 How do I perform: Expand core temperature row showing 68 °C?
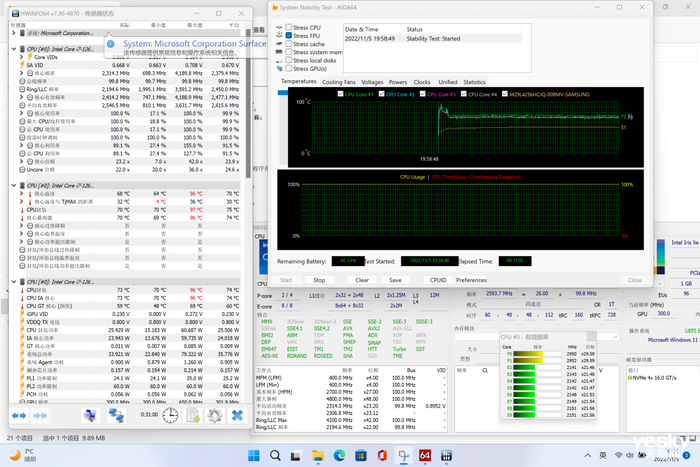point(21,193)
